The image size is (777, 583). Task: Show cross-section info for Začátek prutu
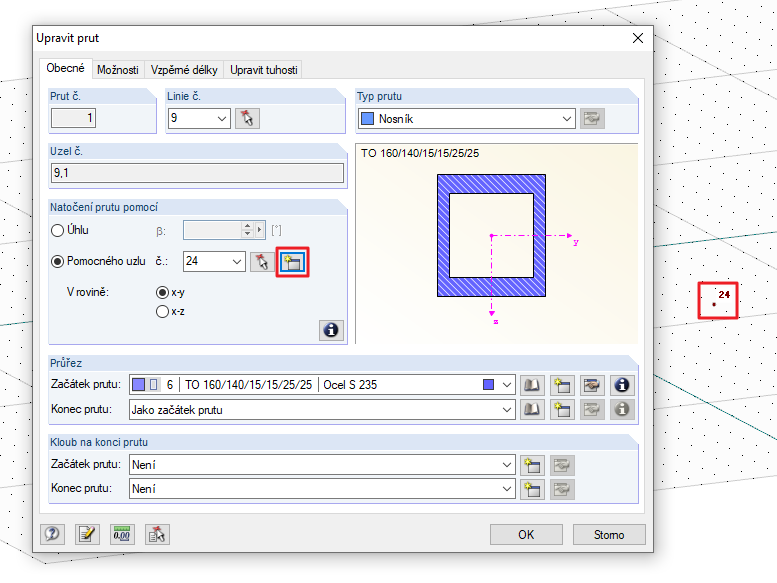coord(622,385)
